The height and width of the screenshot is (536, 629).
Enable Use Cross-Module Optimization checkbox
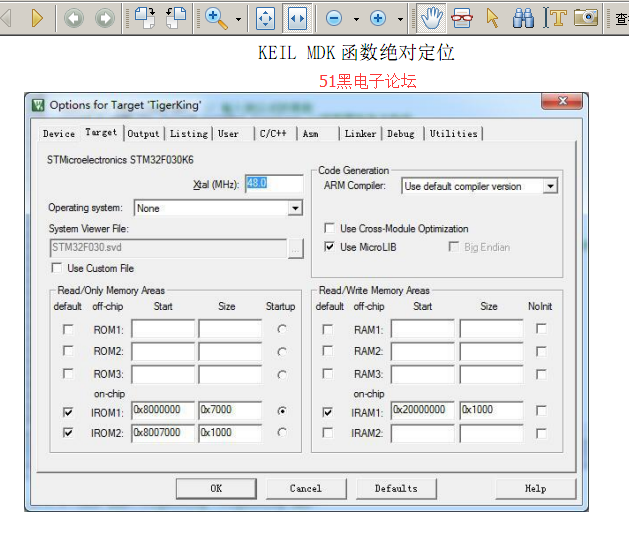tap(329, 228)
